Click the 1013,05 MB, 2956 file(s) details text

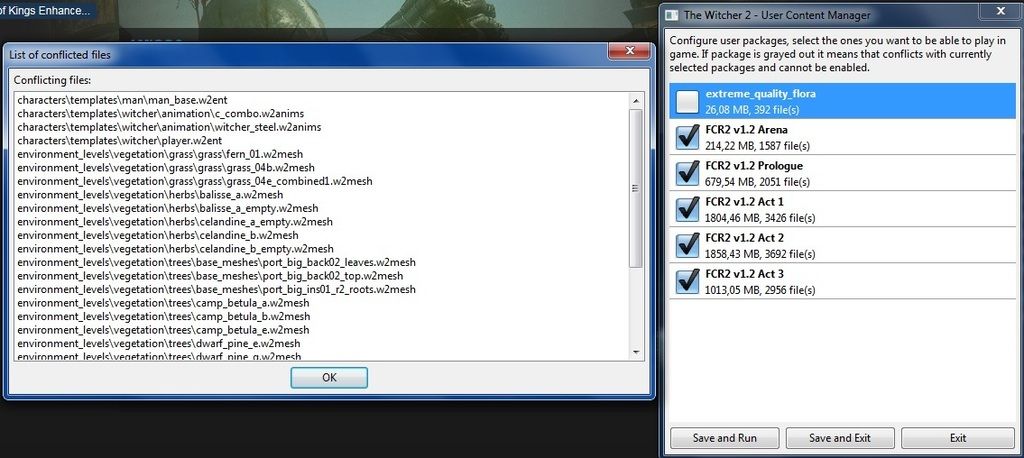(x=760, y=289)
